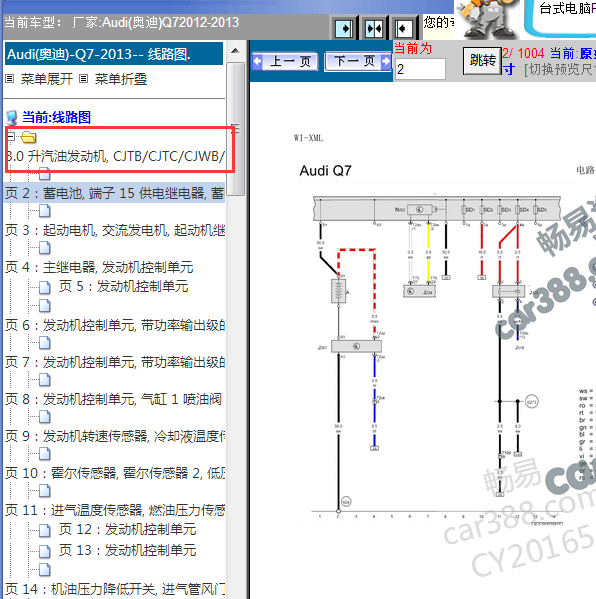Click the page icon above 页 10 row
596x599 pixels.
coord(45,454)
